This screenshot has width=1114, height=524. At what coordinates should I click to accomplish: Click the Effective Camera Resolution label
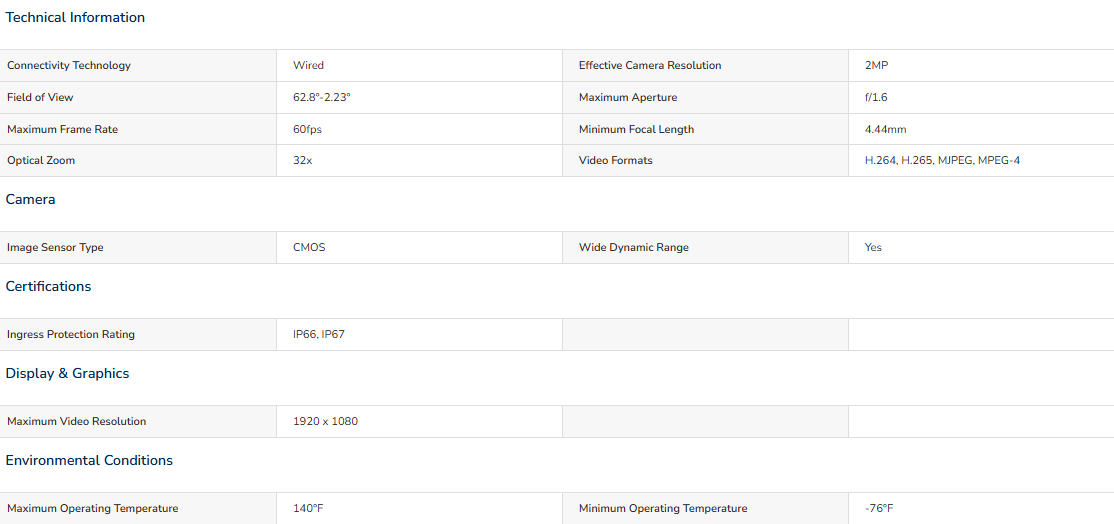(x=650, y=65)
